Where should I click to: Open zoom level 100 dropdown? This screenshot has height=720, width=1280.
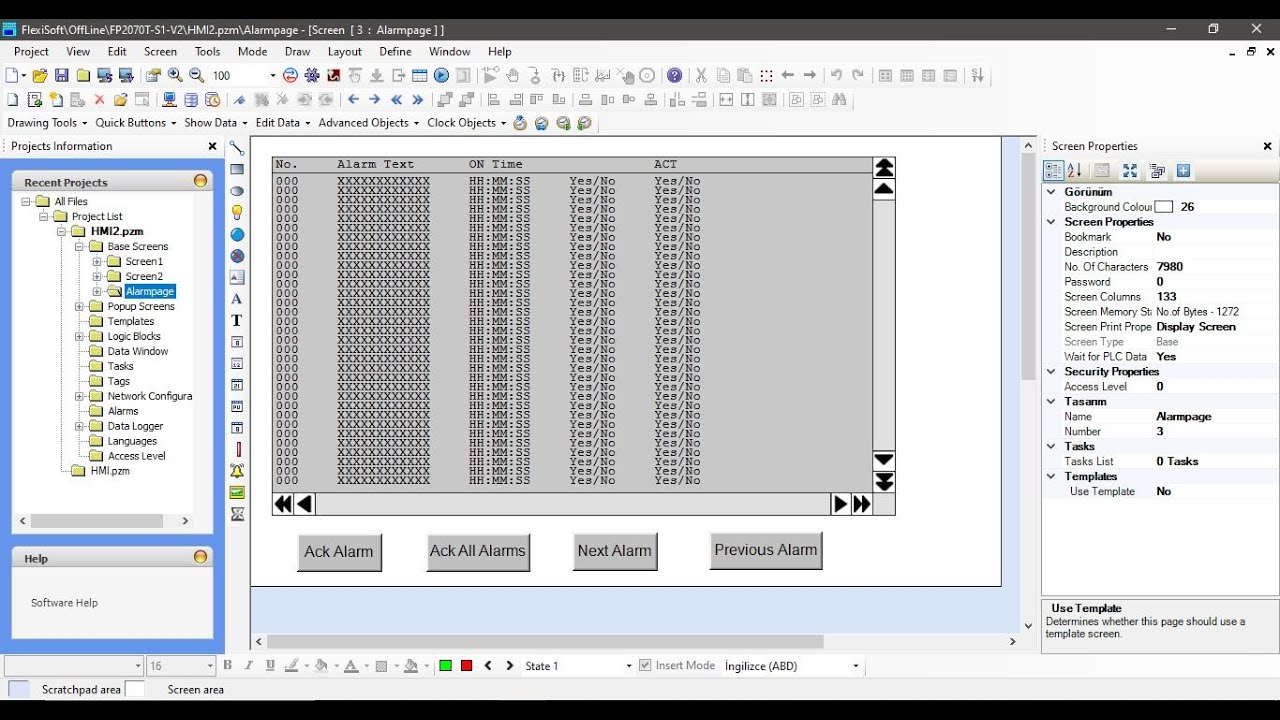click(271, 75)
